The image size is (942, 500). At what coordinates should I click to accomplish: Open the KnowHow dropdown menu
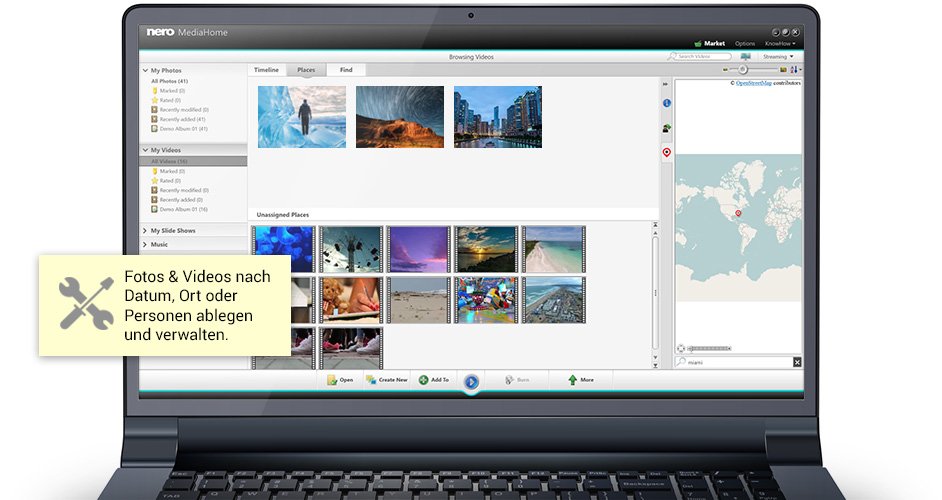tap(780, 43)
